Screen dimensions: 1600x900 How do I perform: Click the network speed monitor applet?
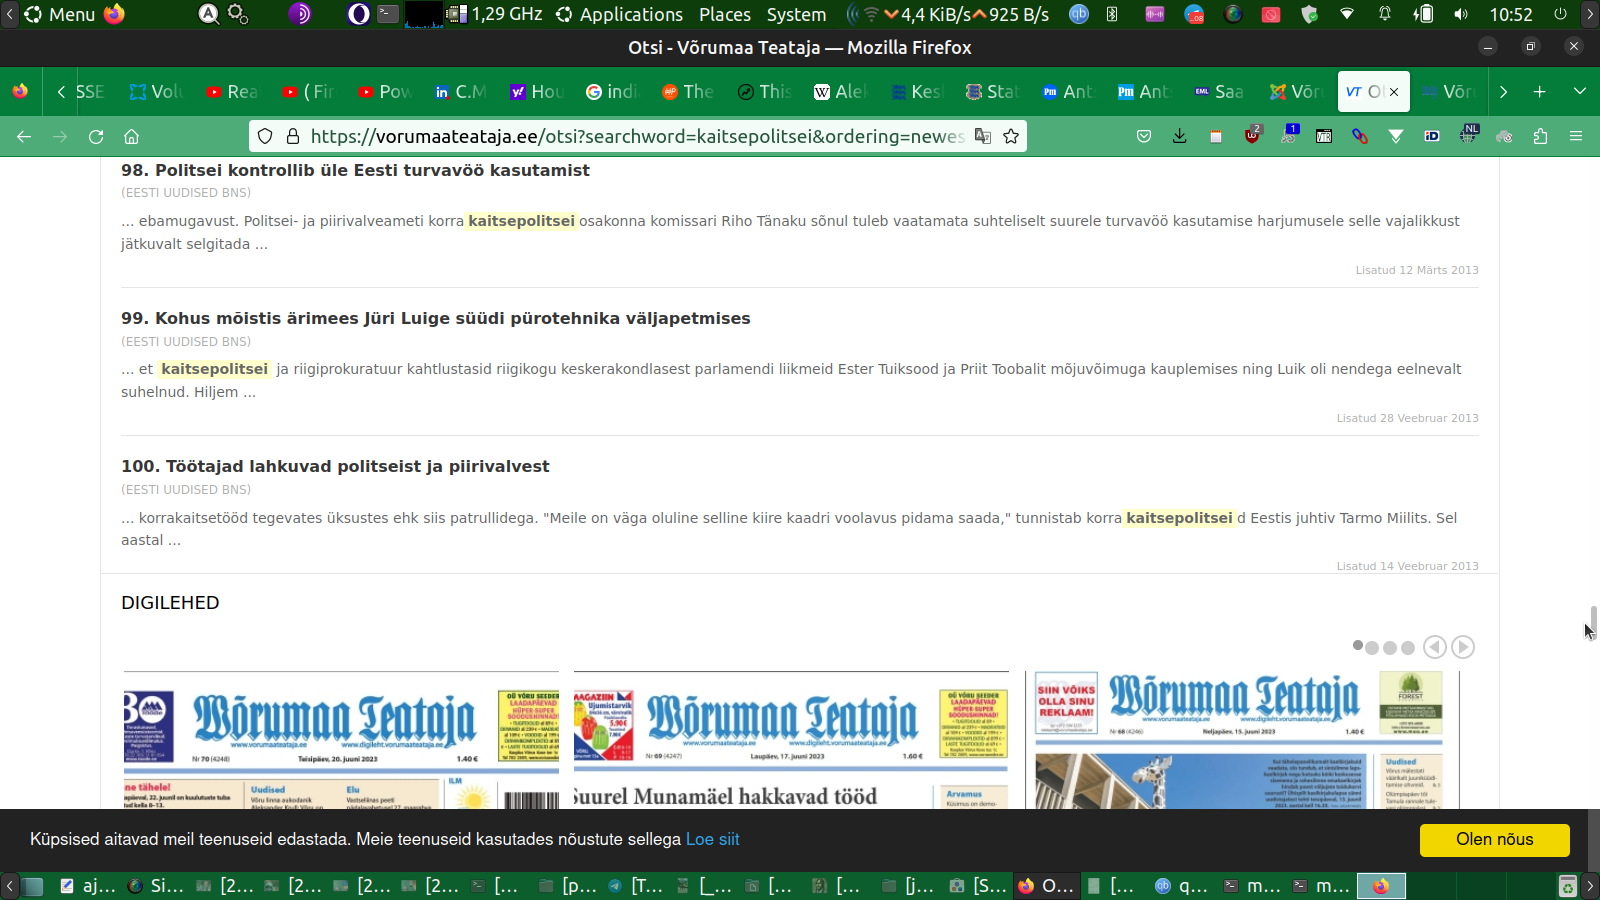point(966,14)
